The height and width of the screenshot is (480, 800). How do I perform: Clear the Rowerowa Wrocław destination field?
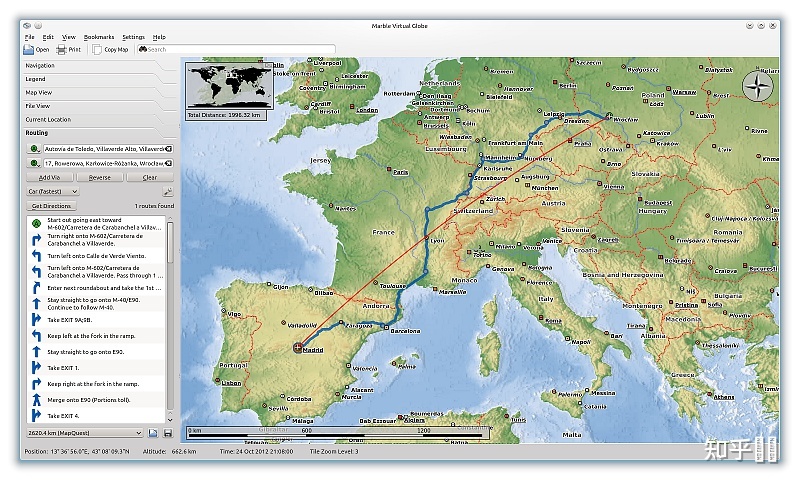click(168, 163)
